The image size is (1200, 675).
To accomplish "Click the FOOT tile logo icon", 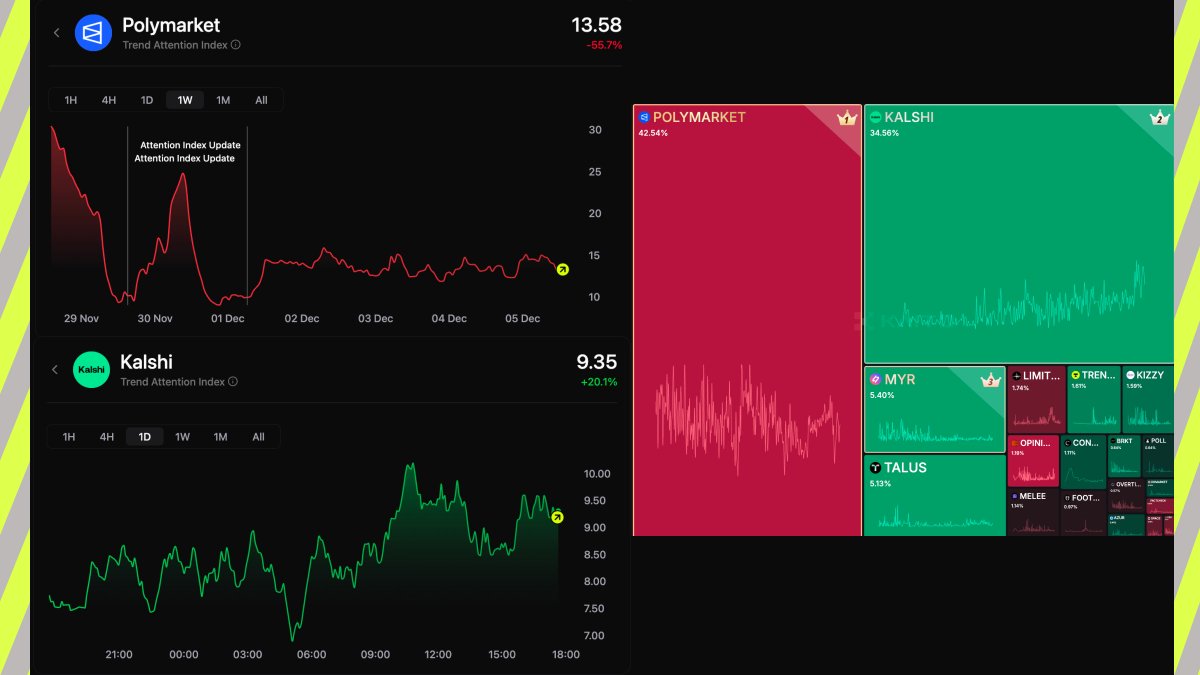I will [x=1068, y=497].
